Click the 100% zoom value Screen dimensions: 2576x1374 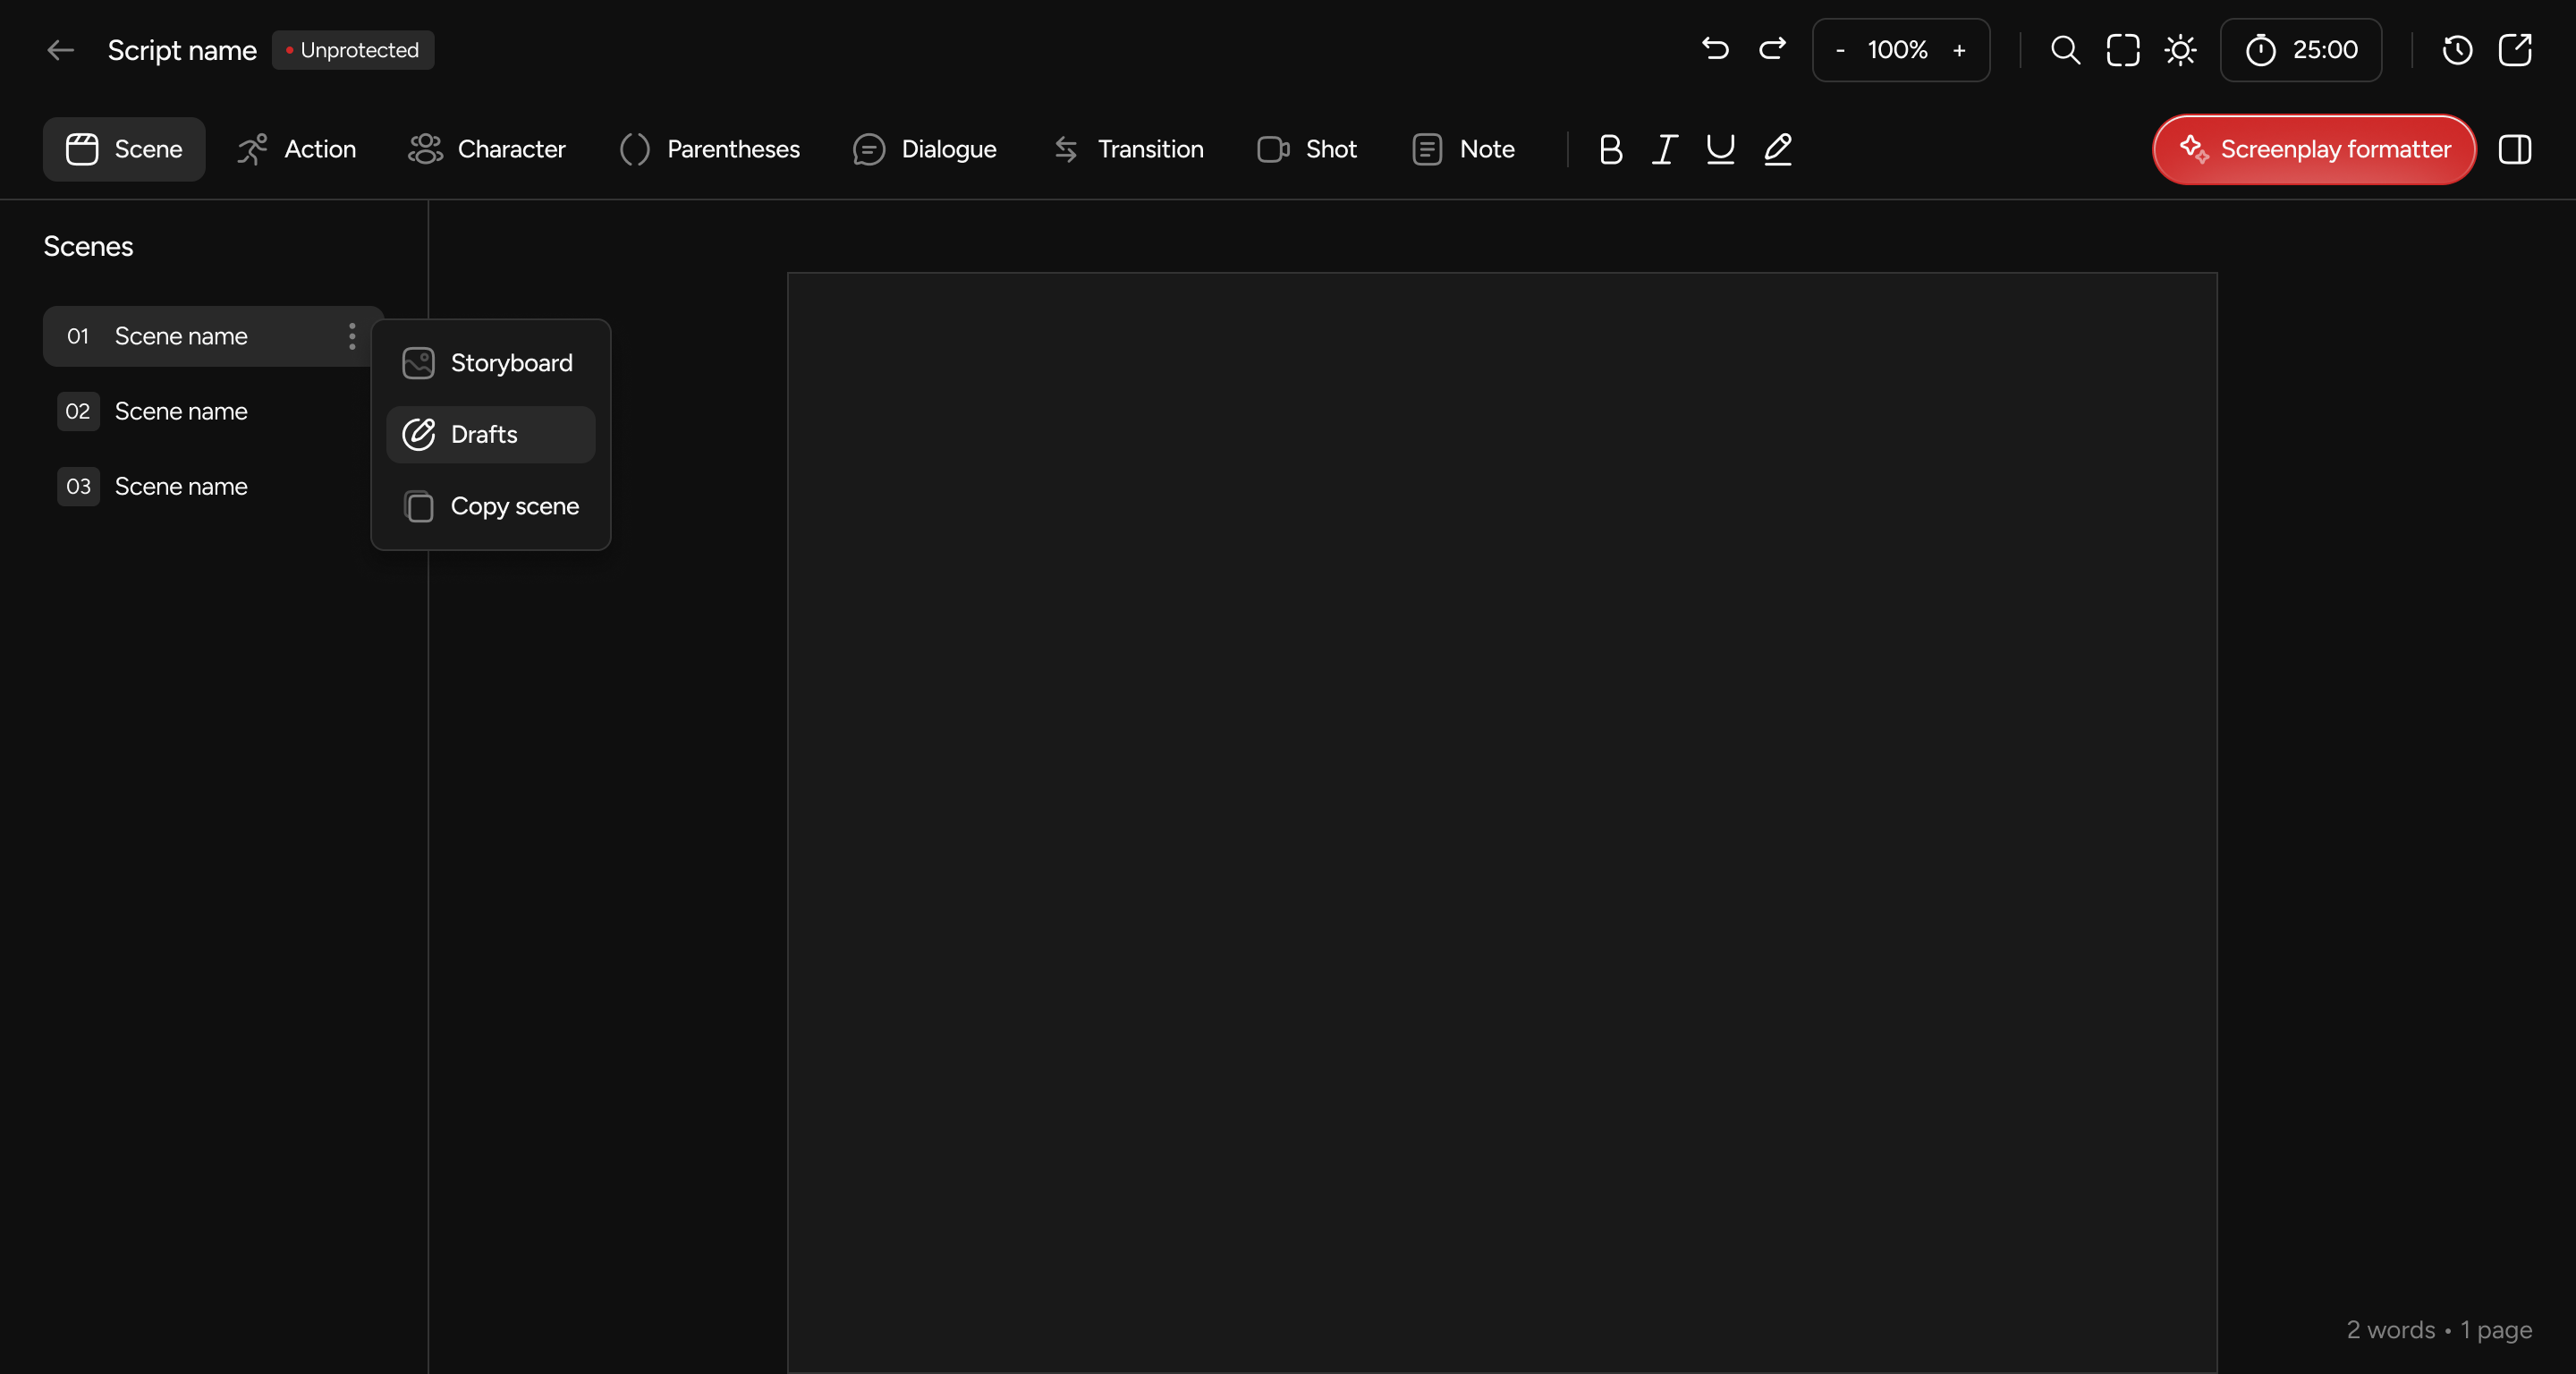tap(1897, 50)
